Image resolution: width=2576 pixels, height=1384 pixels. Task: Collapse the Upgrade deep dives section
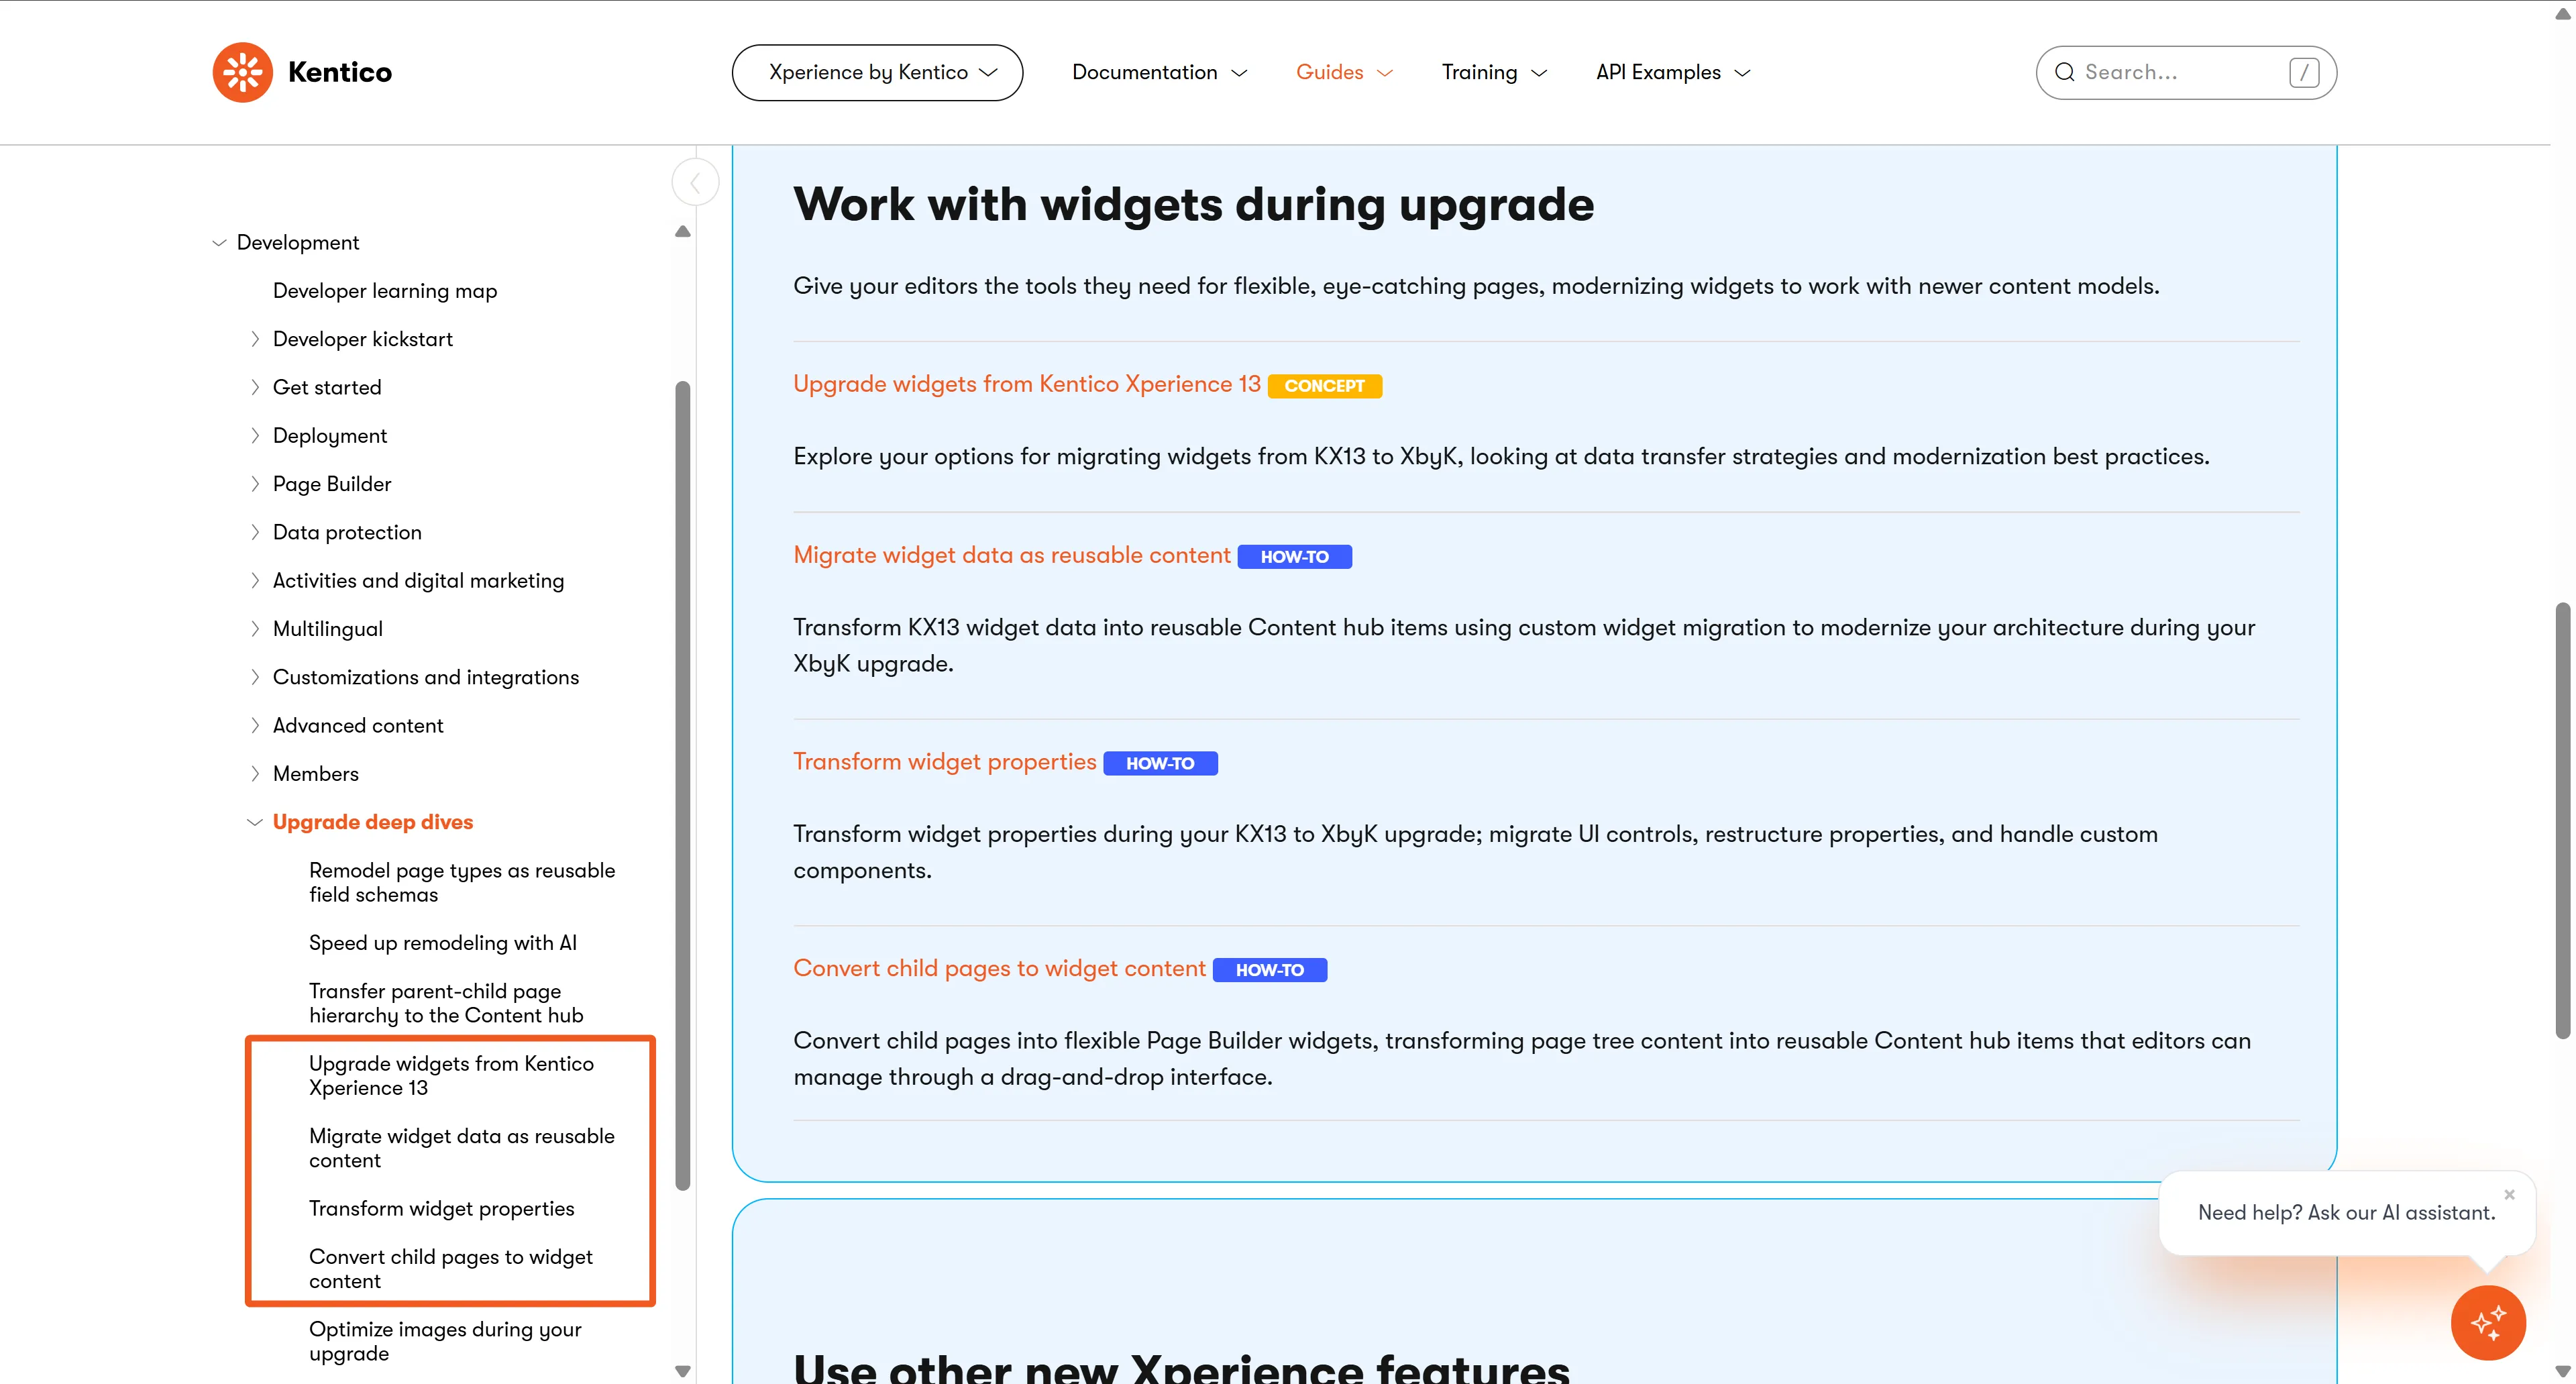(254, 822)
